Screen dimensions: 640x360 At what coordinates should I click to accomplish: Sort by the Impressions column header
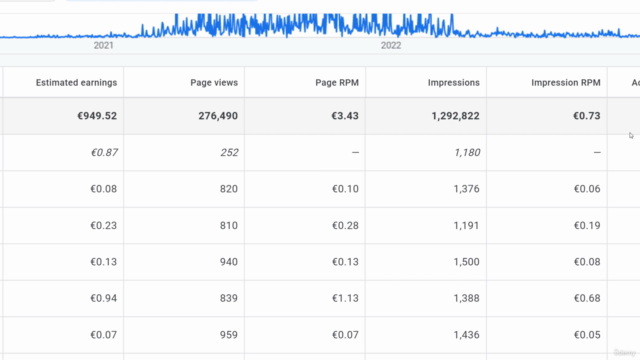click(453, 83)
